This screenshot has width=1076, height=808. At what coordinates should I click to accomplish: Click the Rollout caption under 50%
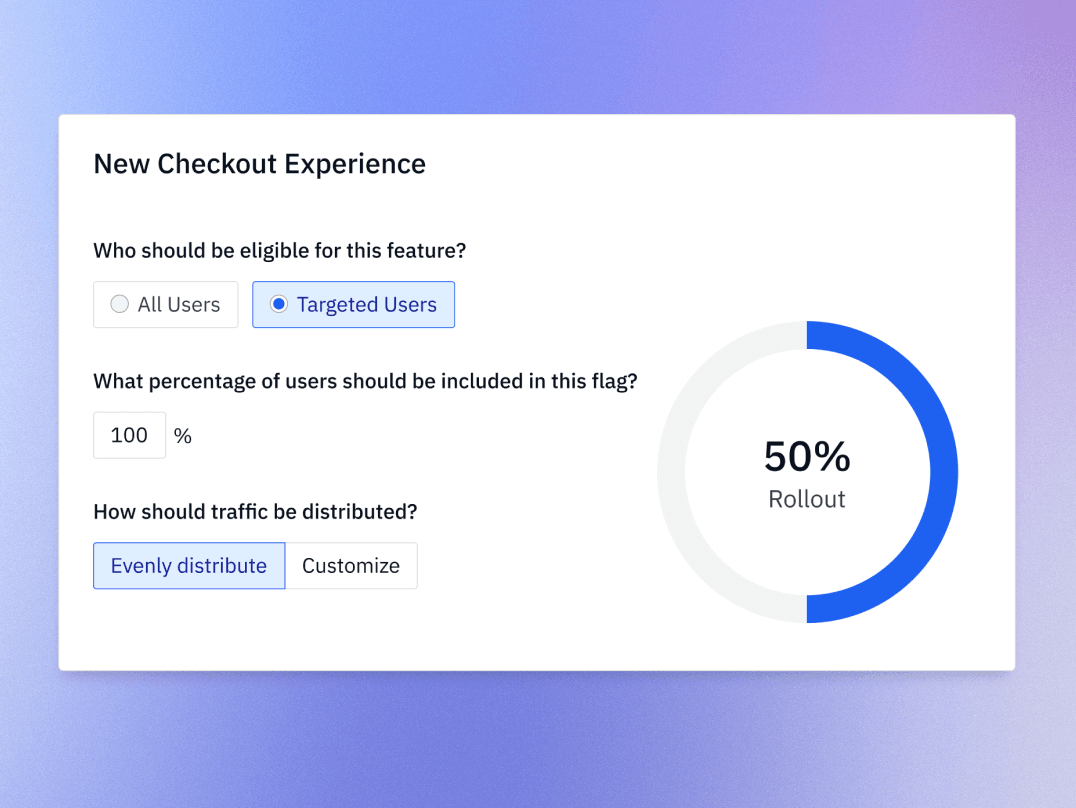pos(807,499)
